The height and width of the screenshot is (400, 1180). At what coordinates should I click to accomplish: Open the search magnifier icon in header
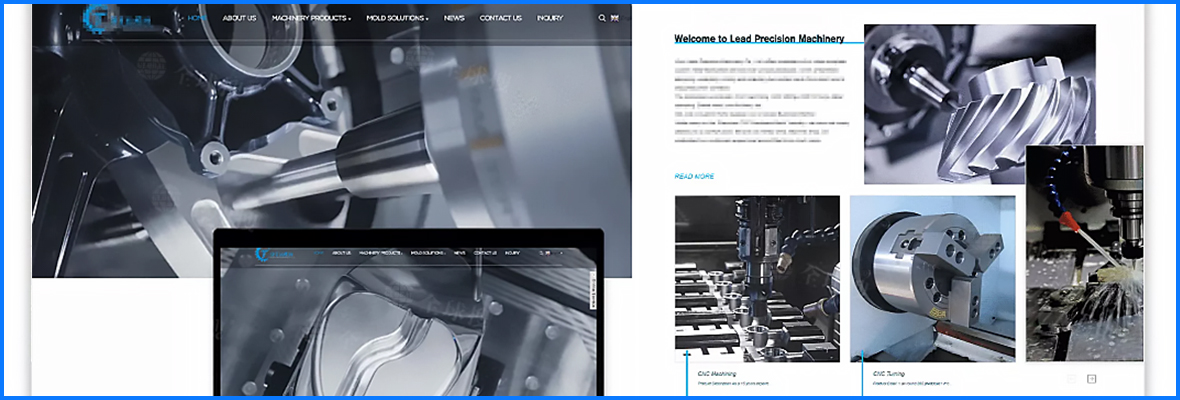click(601, 18)
